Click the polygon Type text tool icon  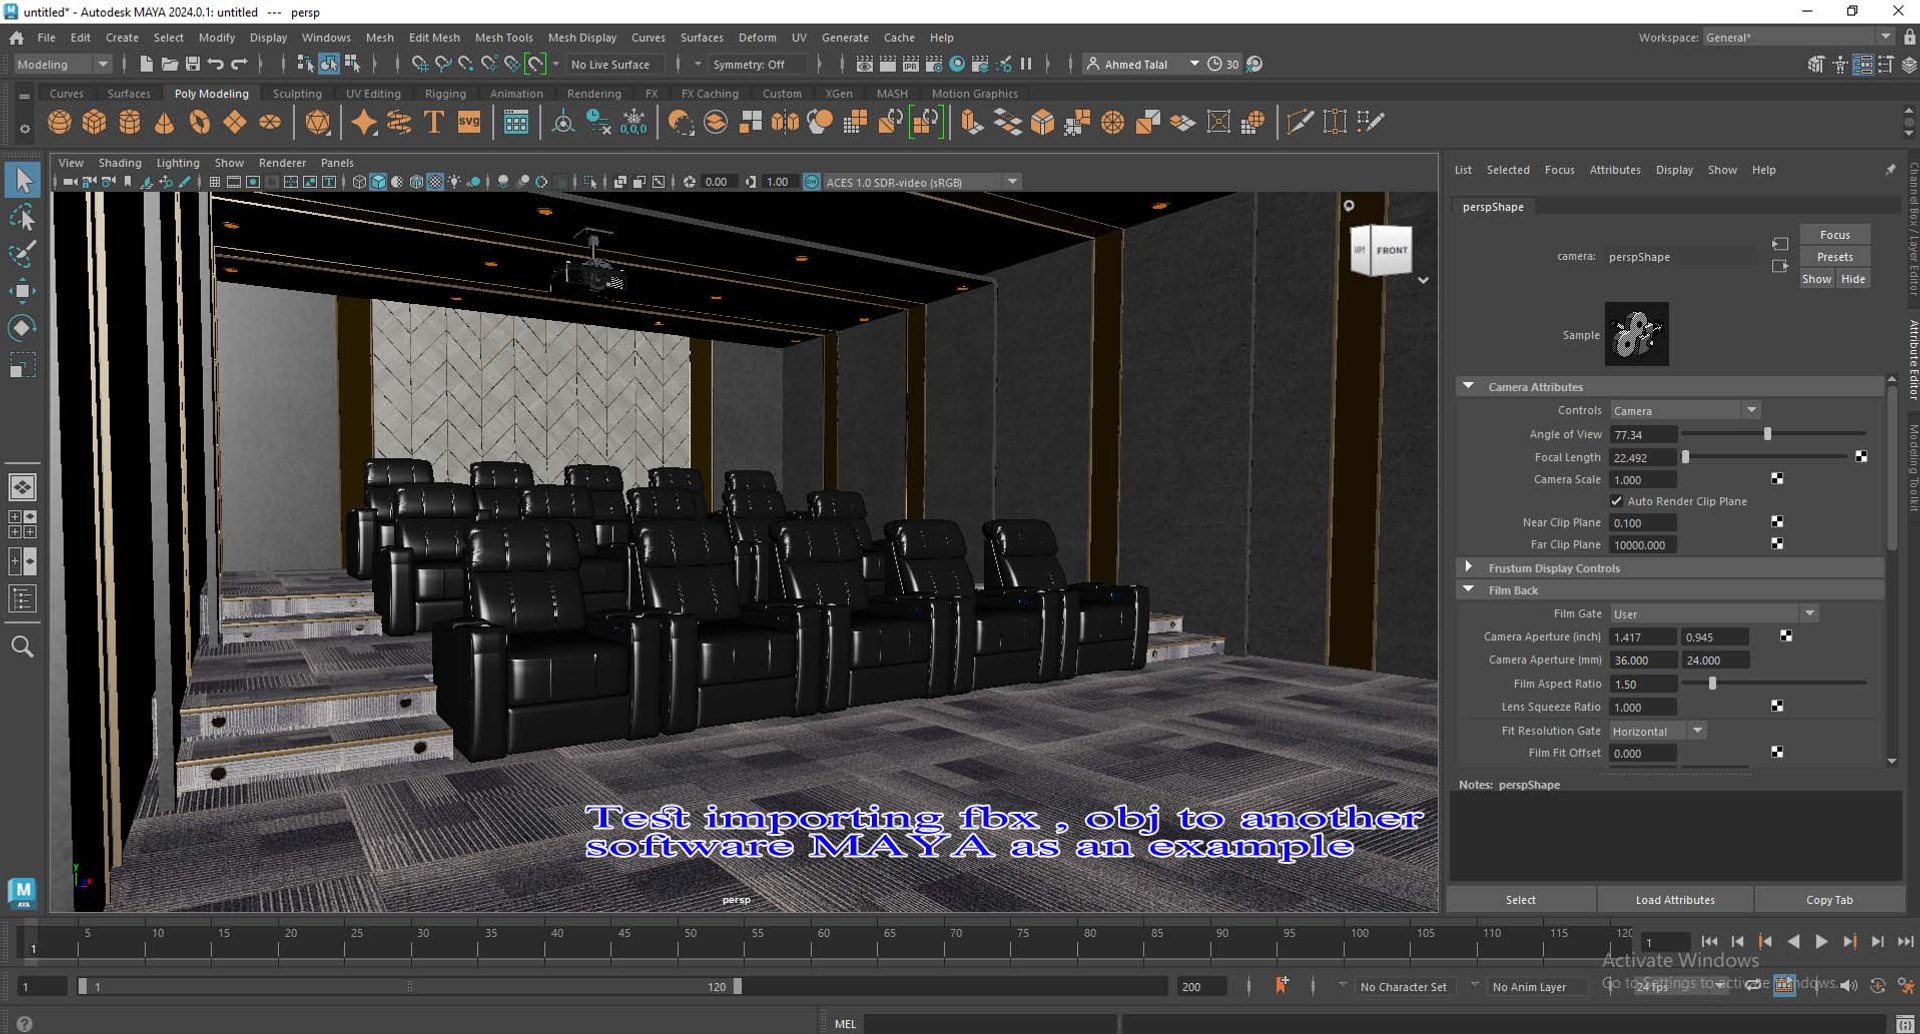[x=434, y=122]
